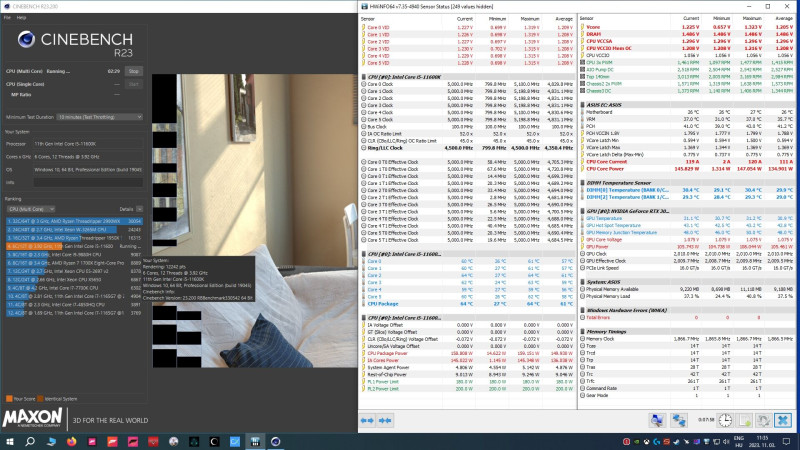Select the DRAM voltage row
Screen dimensions: 800x450
(687, 34)
